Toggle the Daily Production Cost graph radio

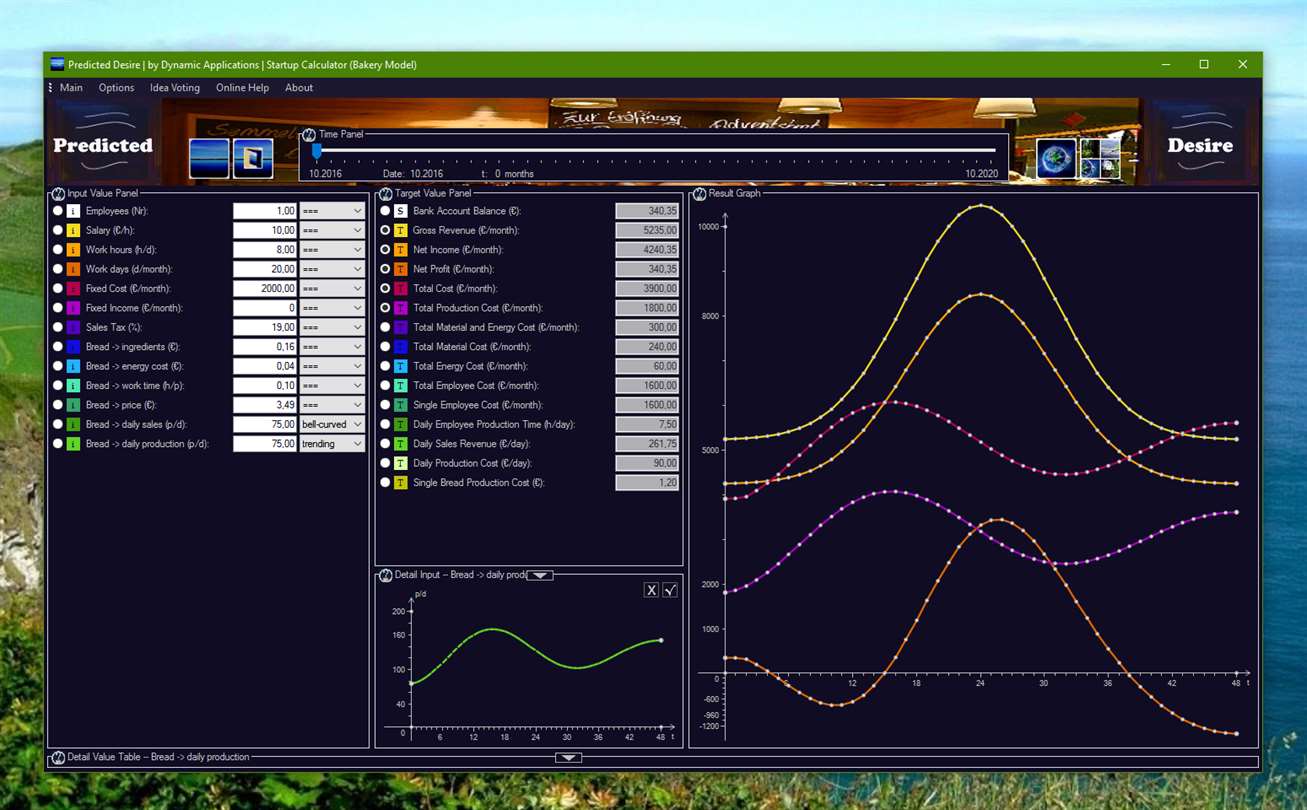point(386,463)
